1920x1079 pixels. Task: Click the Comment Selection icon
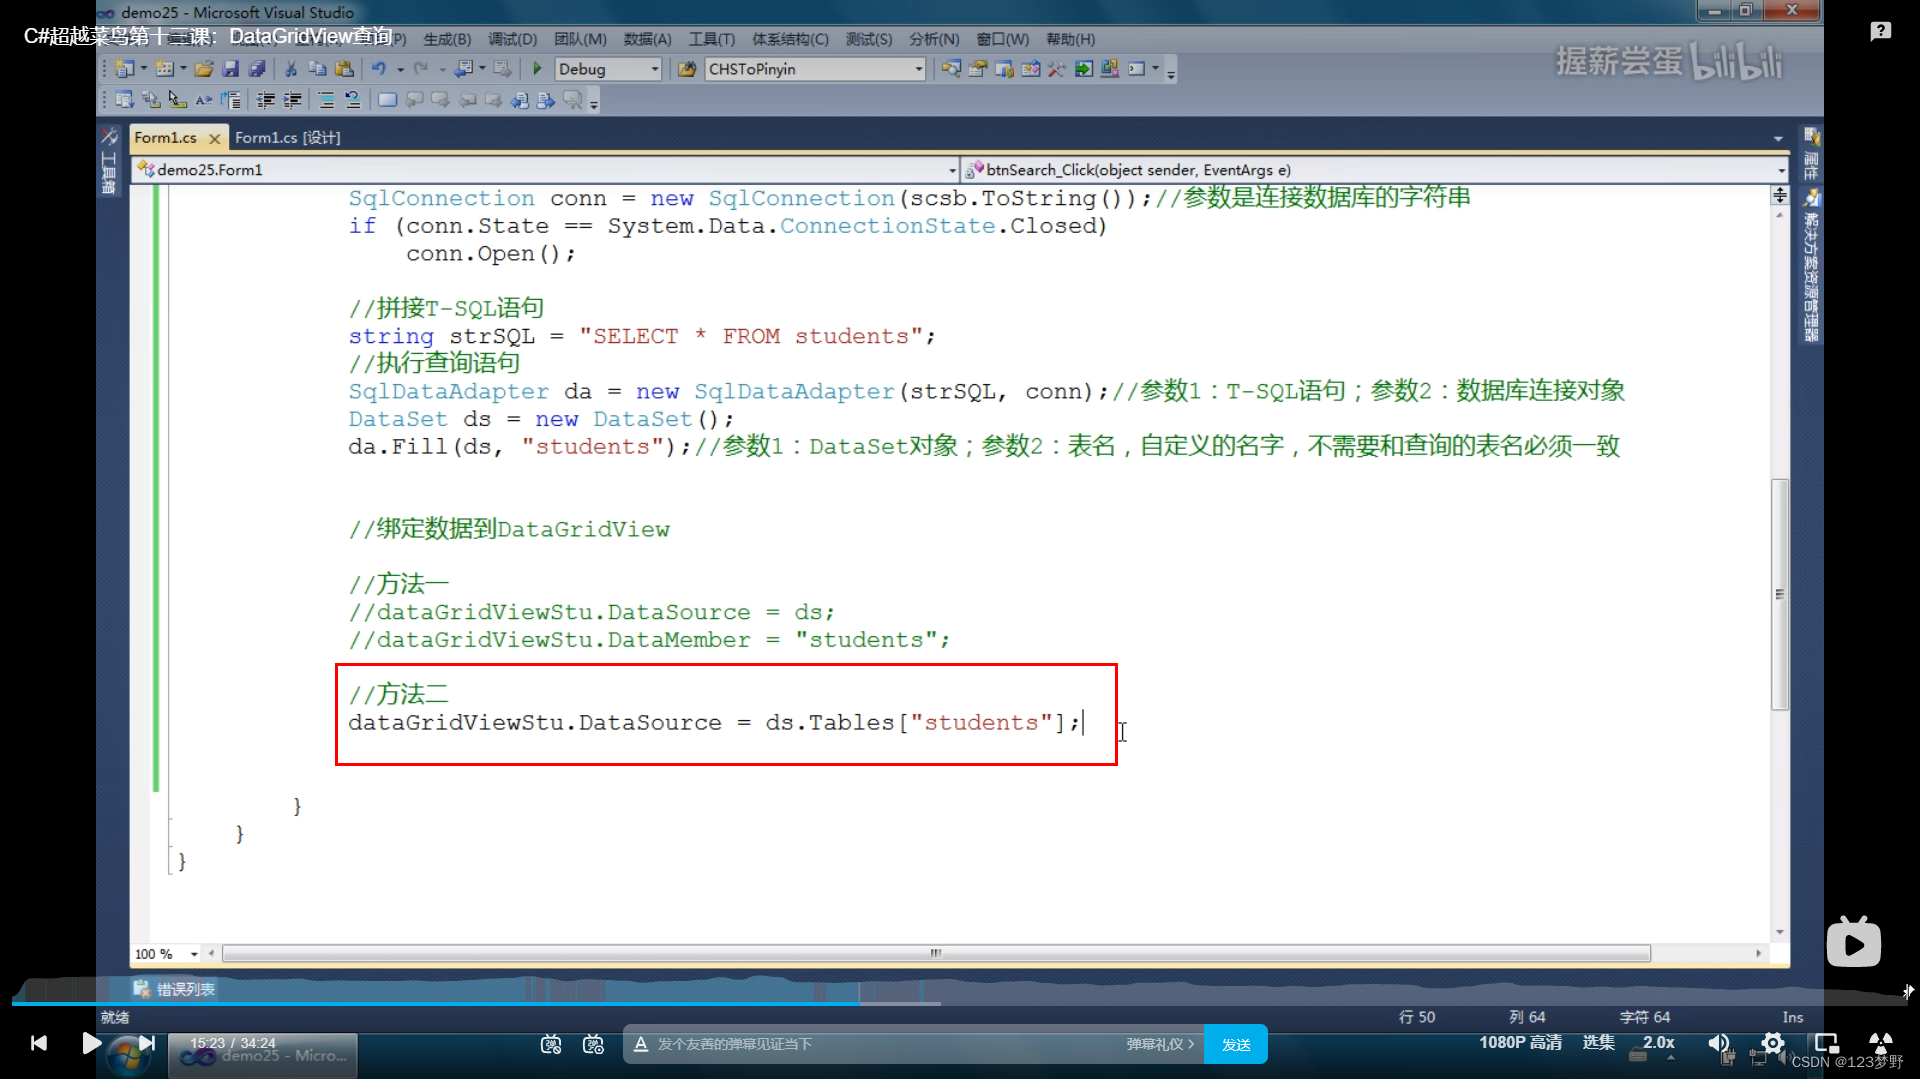tap(326, 100)
